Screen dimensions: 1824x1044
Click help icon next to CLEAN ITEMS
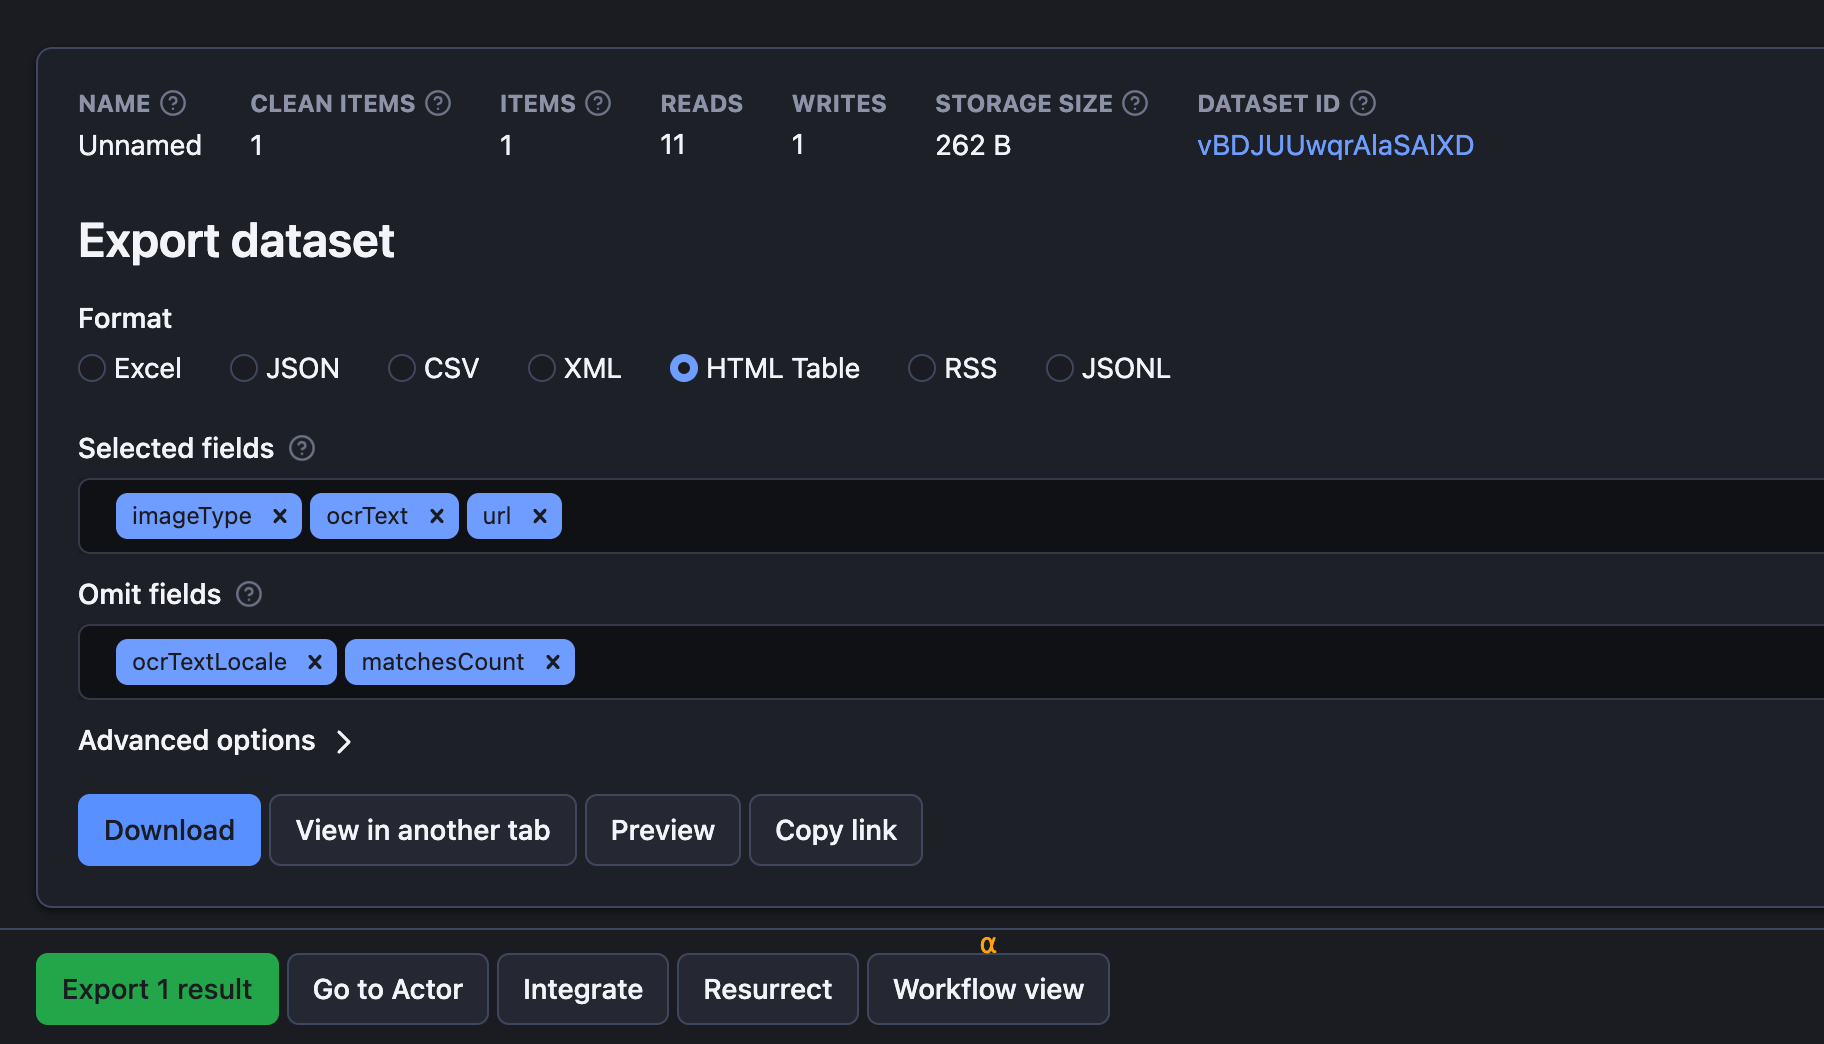[438, 103]
